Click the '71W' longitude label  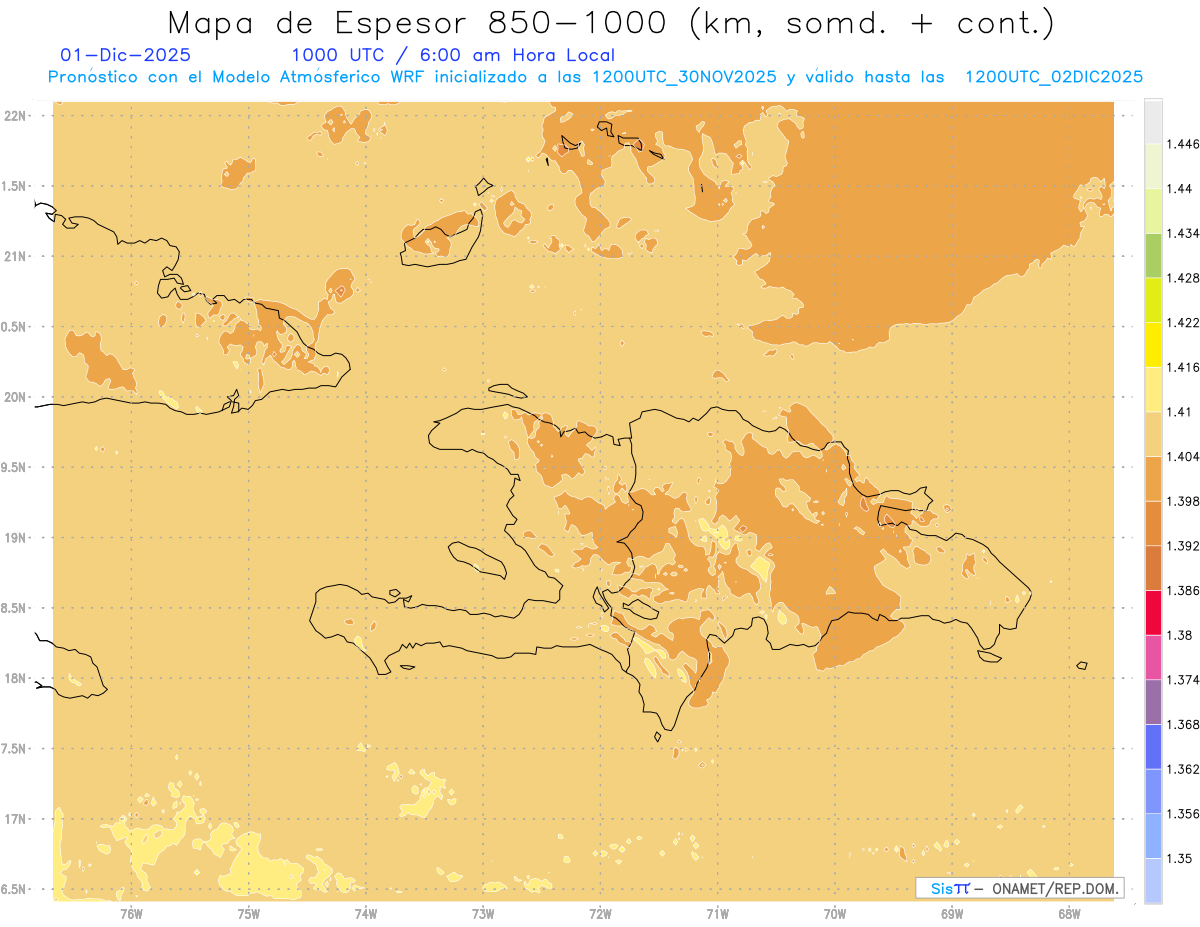(717, 913)
